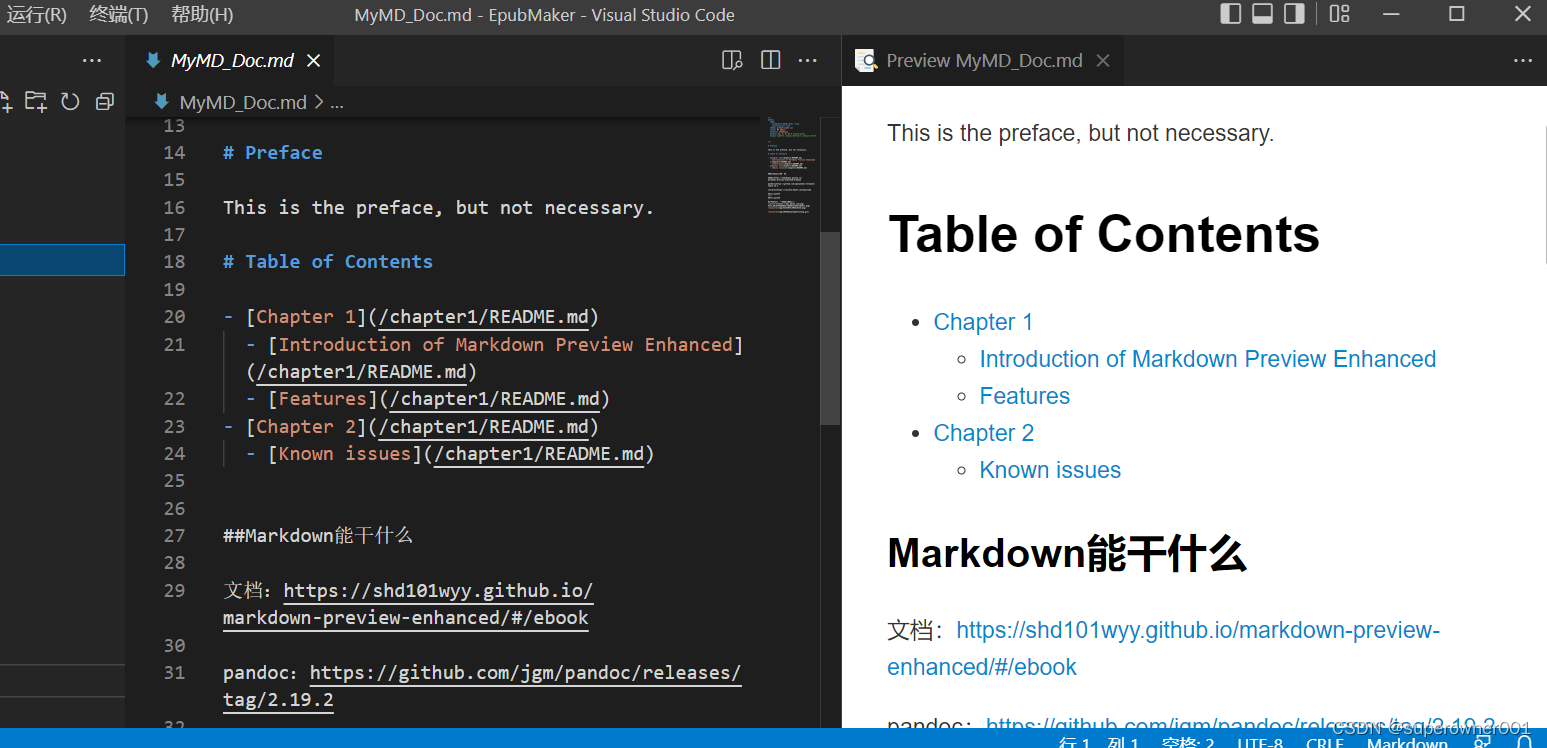The height and width of the screenshot is (748, 1547).
Task: Open Features link in preview
Action: pyautogui.click(x=1025, y=396)
